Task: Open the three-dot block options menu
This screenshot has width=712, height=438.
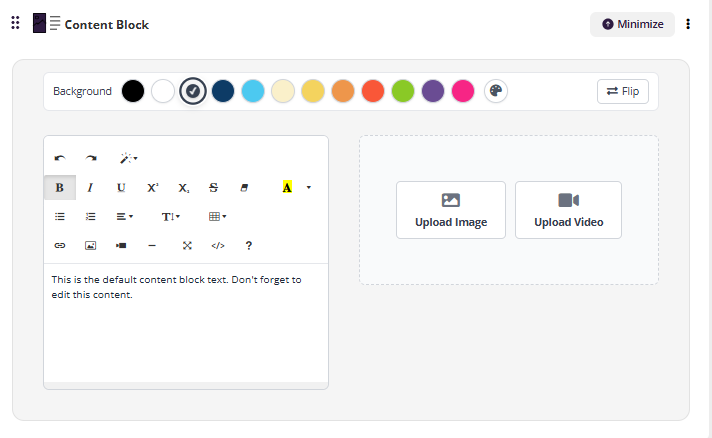Action: (x=688, y=24)
